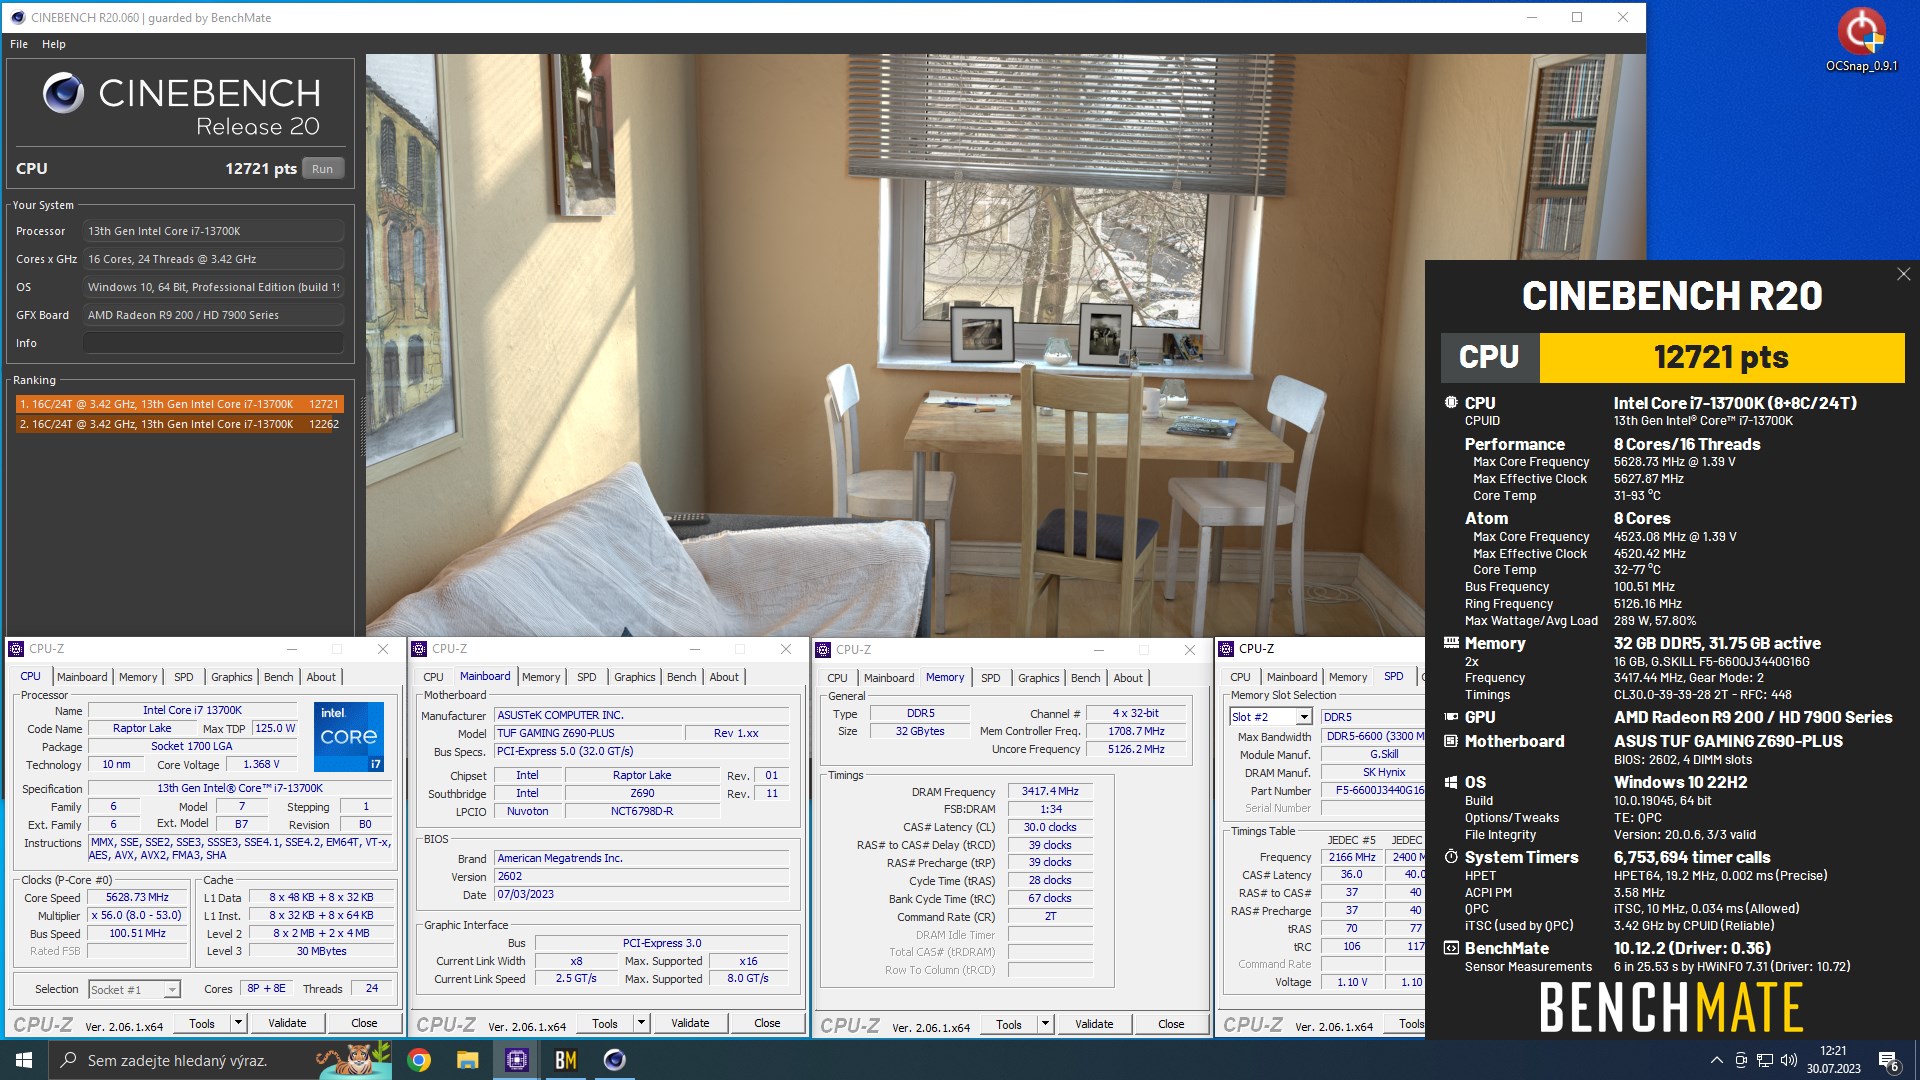Image resolution: width=1920 pixels, height=1080 pixels.
Task: Click the Memory section icon in BenchMate
Action: pos(1451,643)
